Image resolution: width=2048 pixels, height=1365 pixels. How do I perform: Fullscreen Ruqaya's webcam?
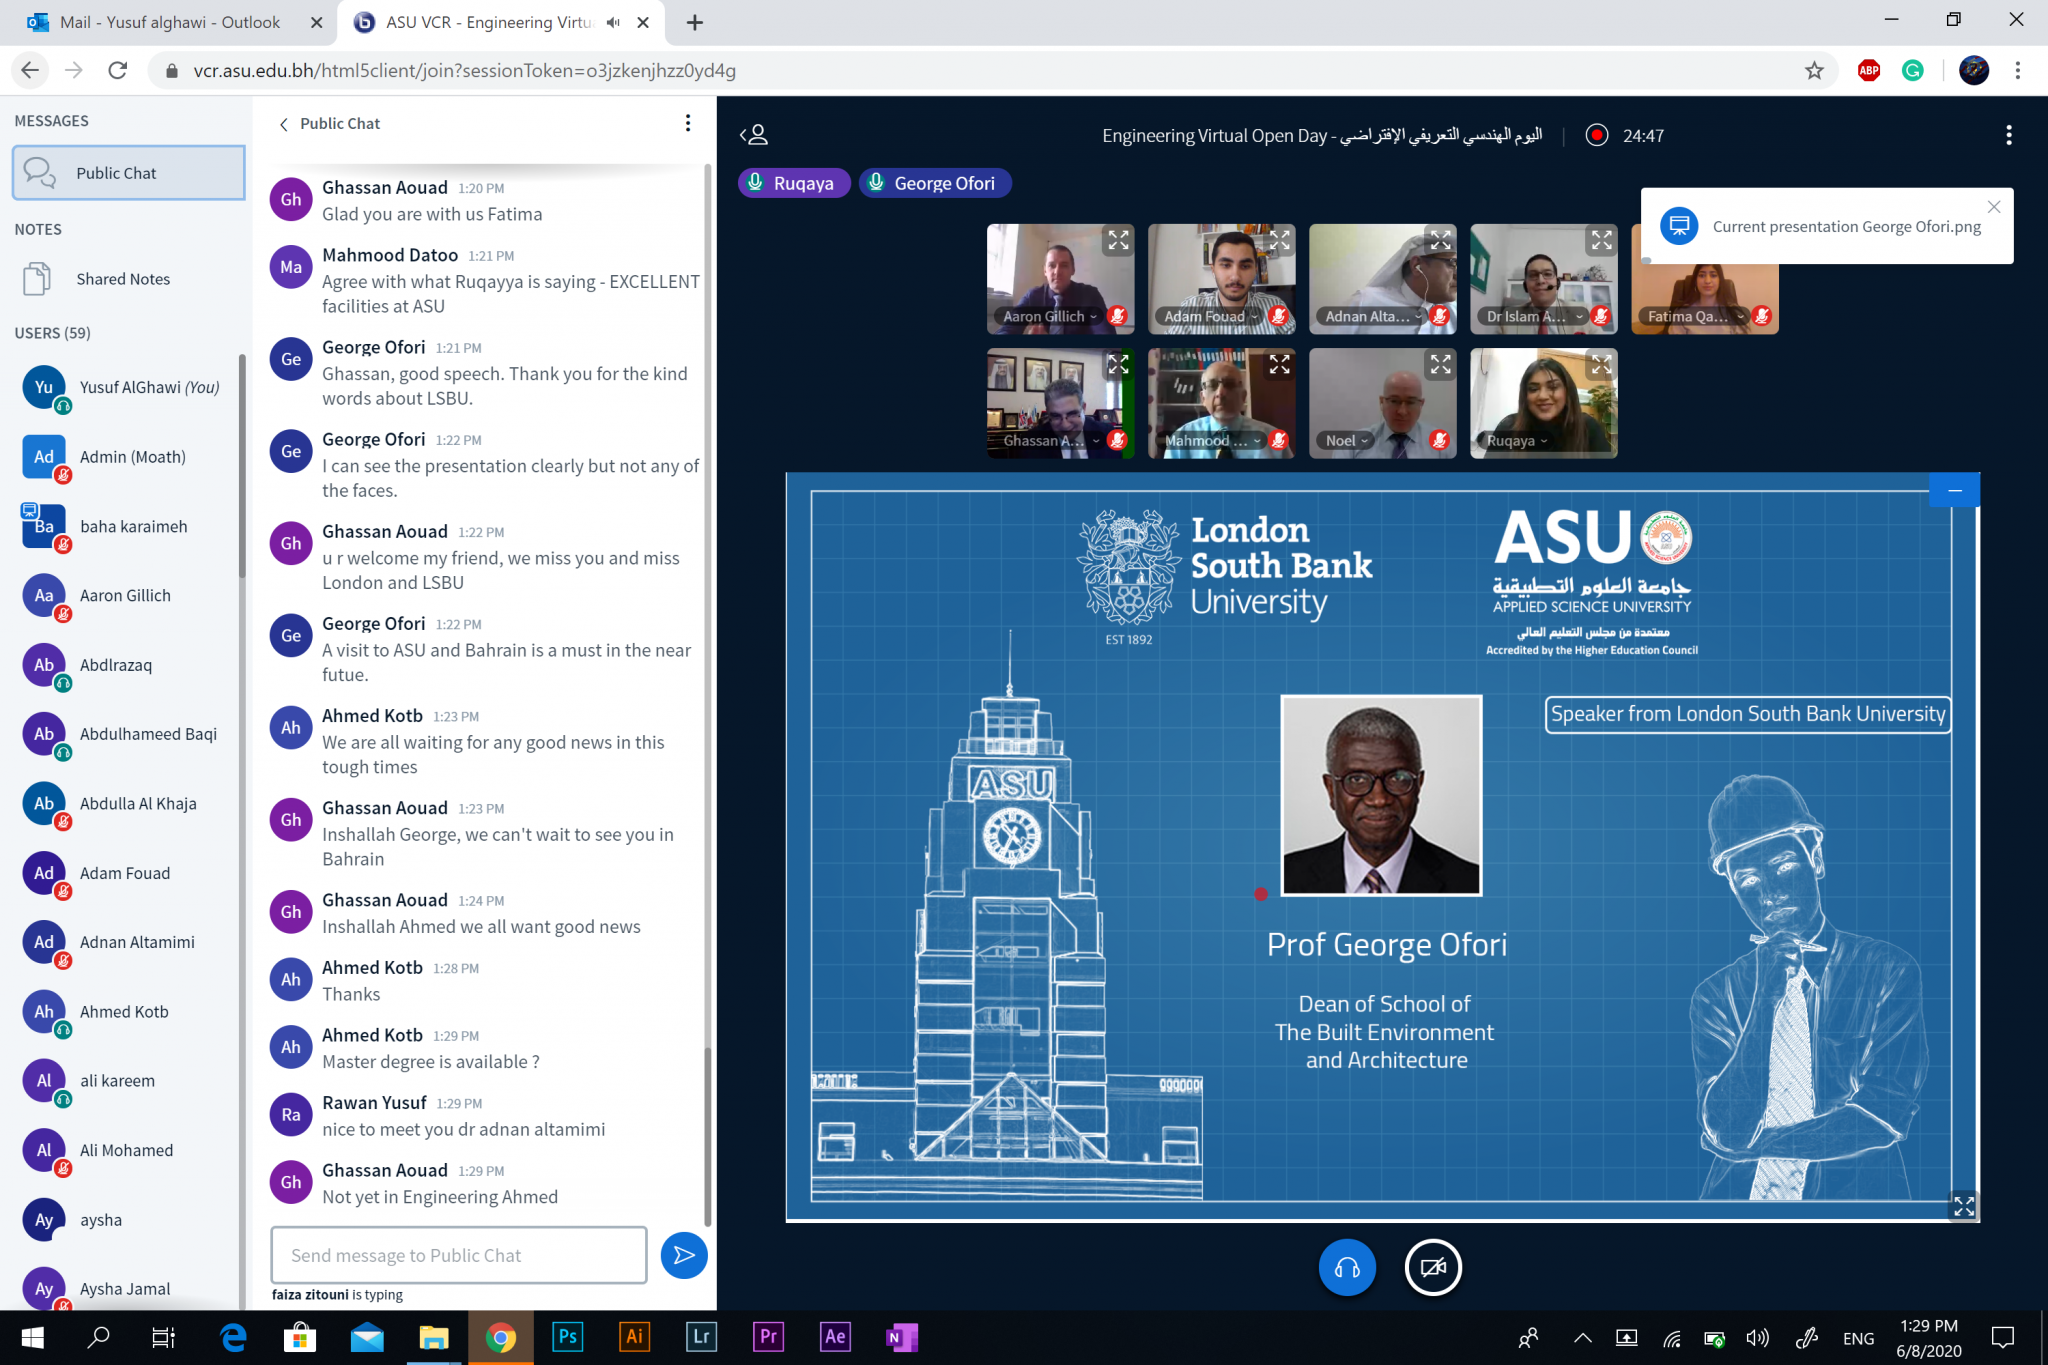[x=1602, y=365]
